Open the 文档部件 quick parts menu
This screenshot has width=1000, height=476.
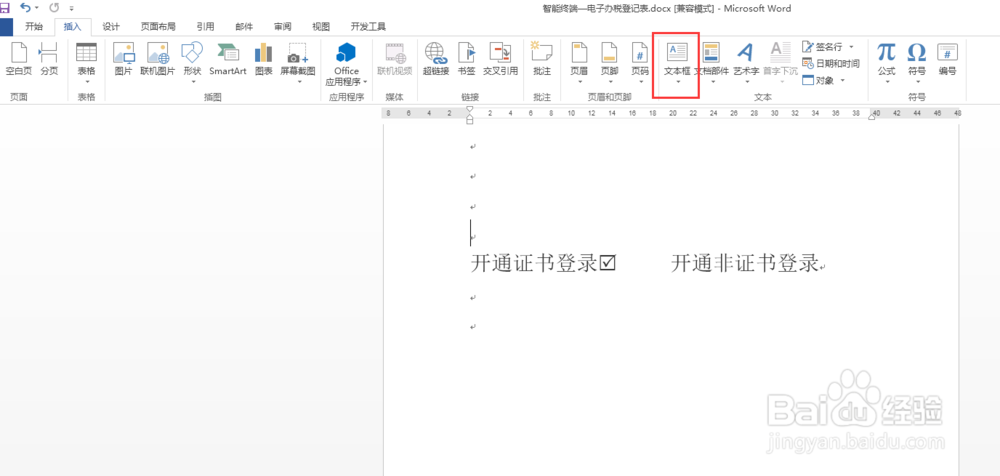711,63
